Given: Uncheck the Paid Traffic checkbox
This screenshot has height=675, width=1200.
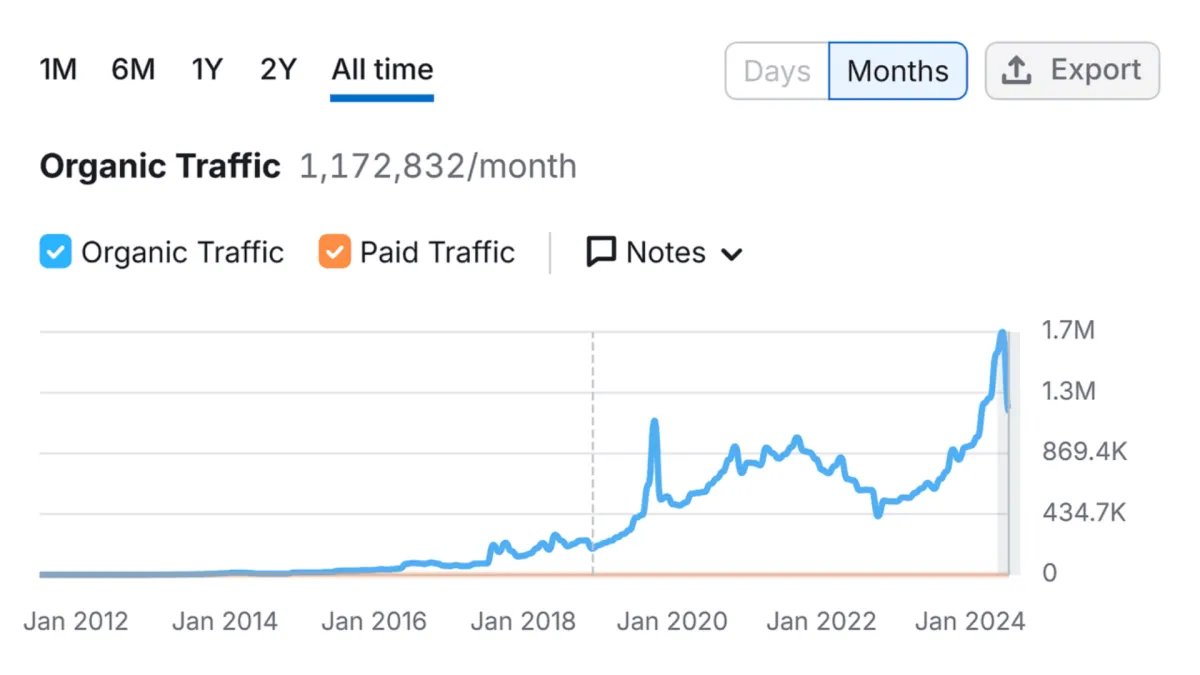Looking at the screenshot, I should [x=334, y=252].
